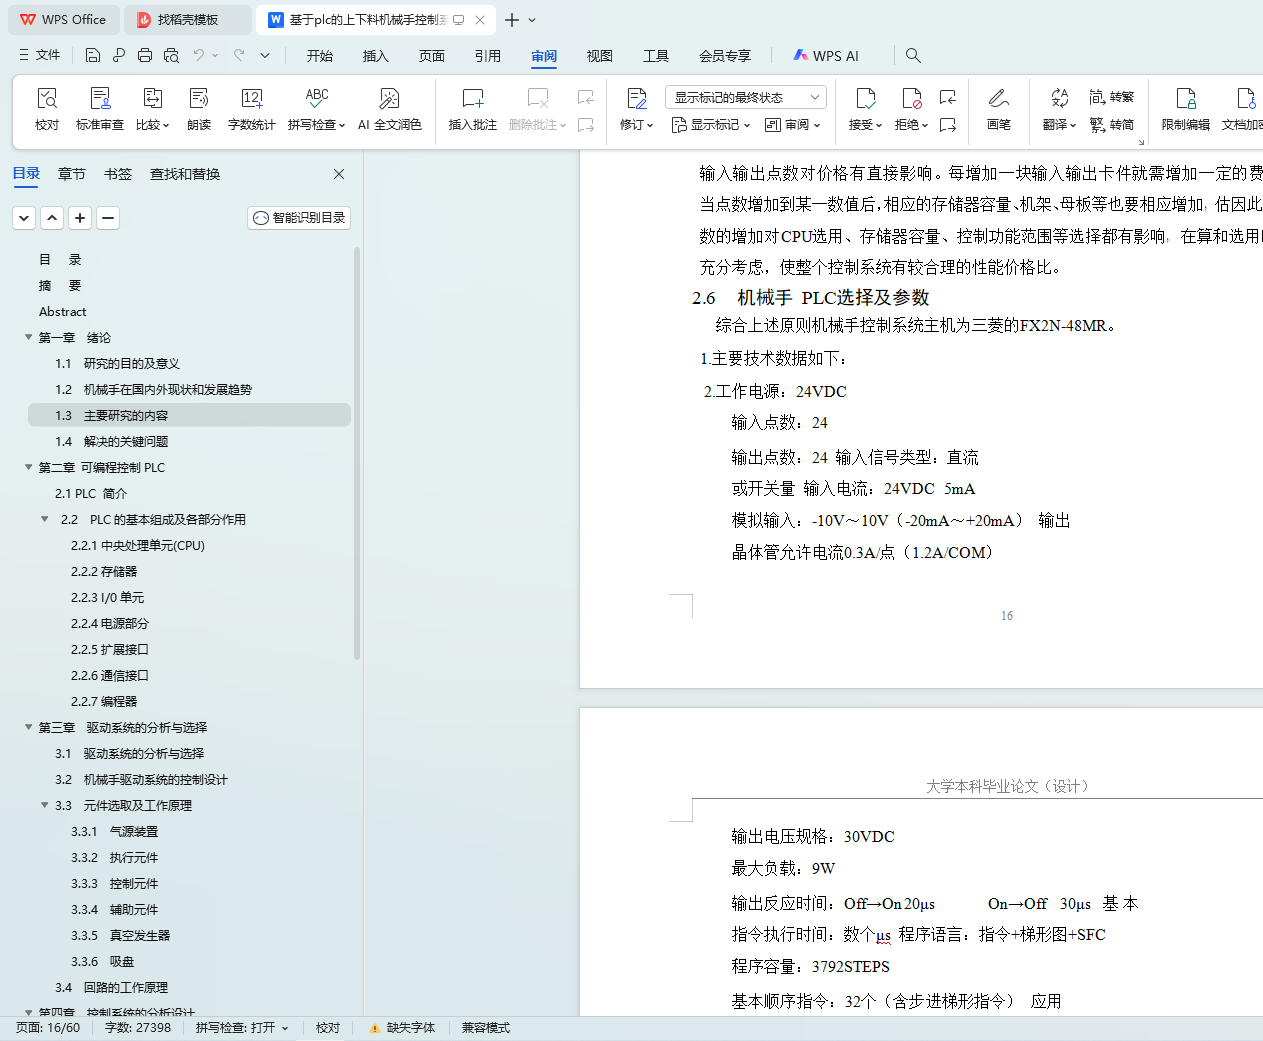This screenshot has width=1263, height=1041.
Task: Click the WPS Office home tab
Action: tap(63, 20)
